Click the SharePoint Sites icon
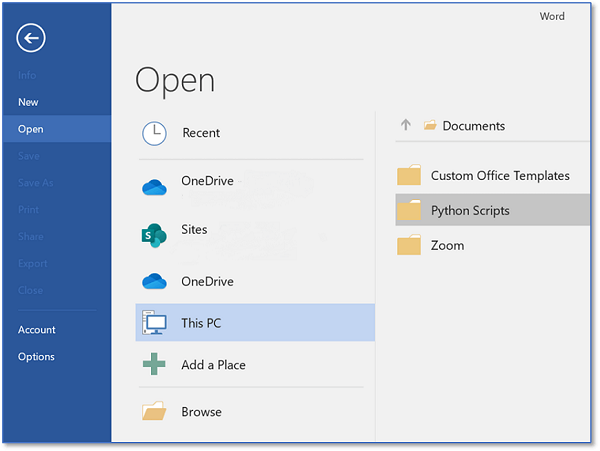Viewport: 600px width, 451px height. point(154,235)
